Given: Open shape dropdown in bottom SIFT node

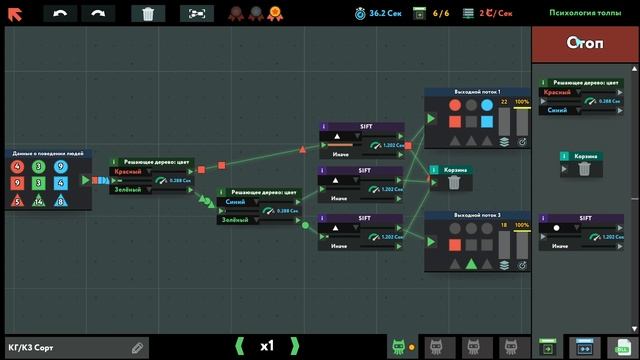Looking at the screenshot, I should [x=340, y=228].
